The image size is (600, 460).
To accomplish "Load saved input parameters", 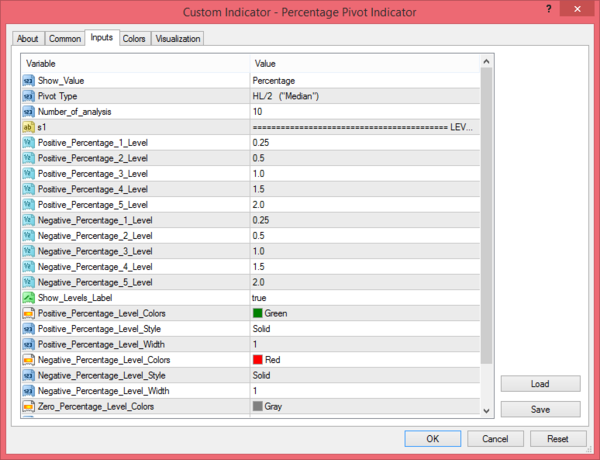I will point(540,383).
